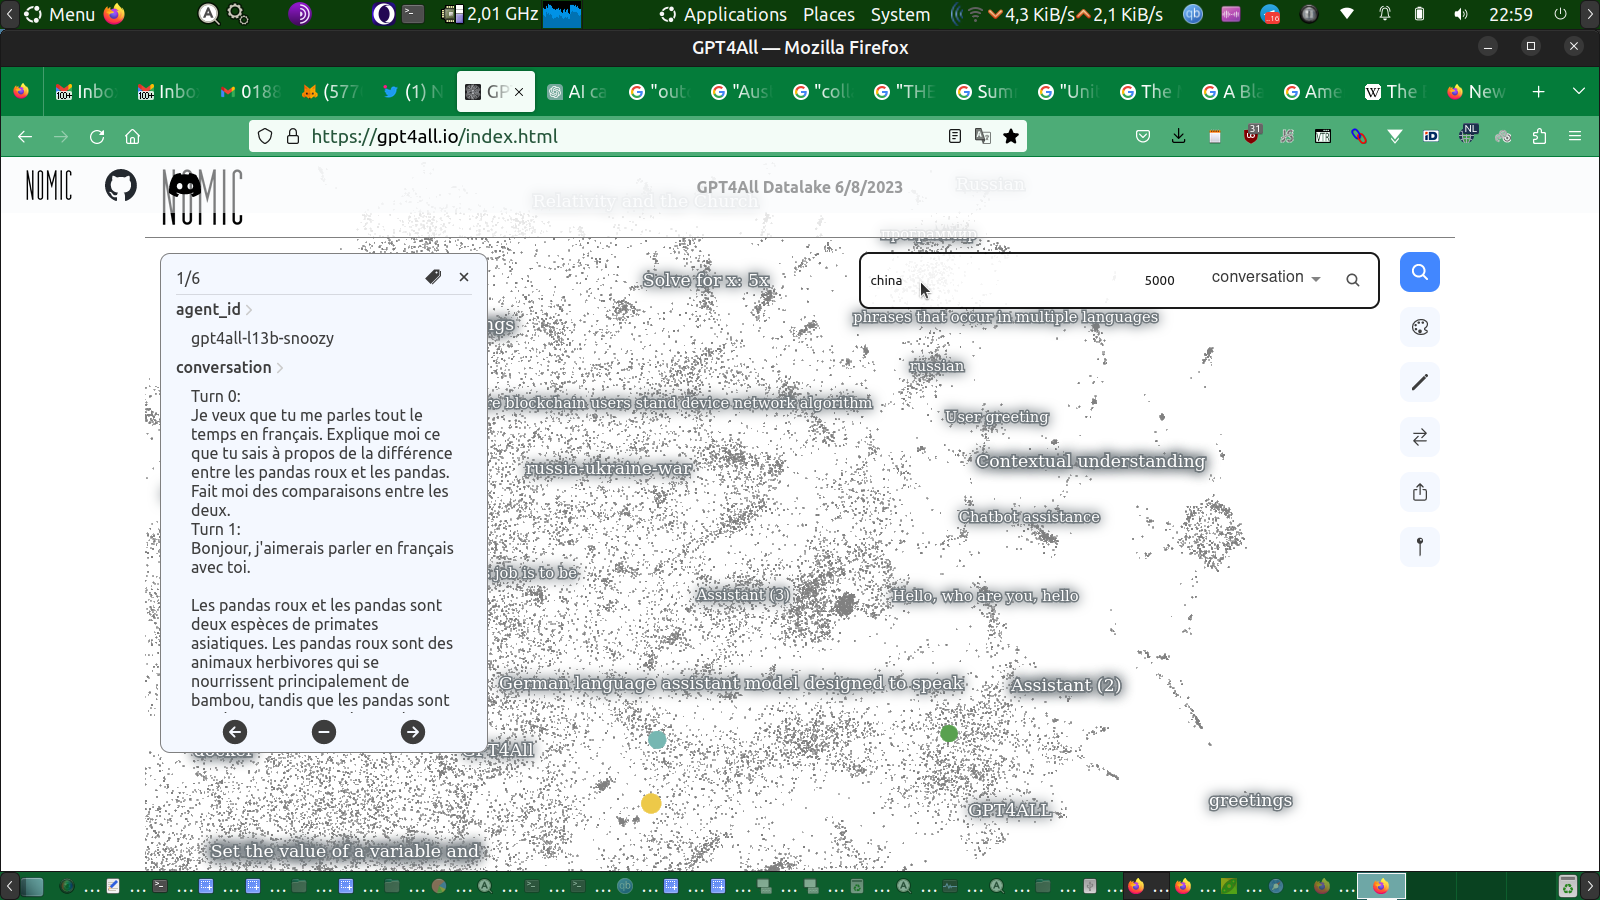
Task: Save page to Pocket
Action: click(x=1143, y=136)
